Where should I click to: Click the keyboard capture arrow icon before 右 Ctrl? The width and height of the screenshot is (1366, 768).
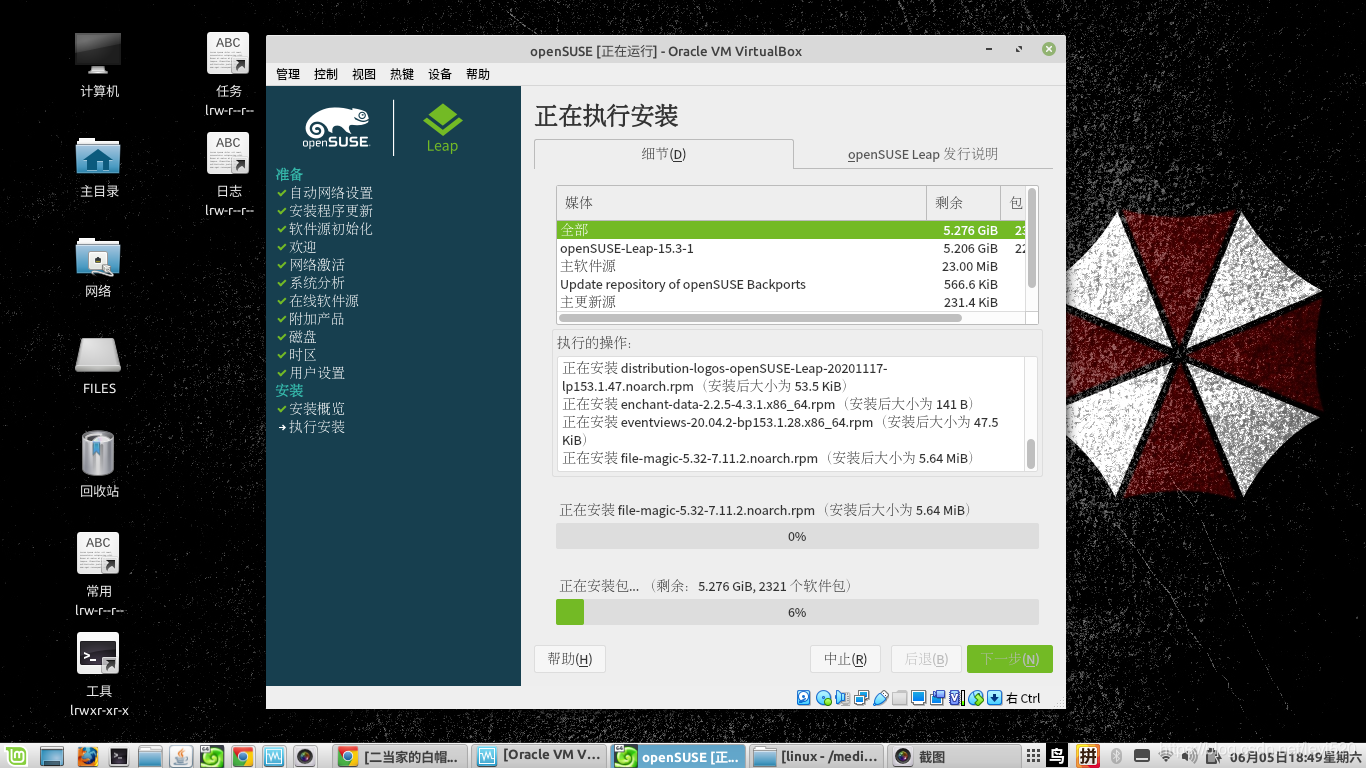(994, 698)
